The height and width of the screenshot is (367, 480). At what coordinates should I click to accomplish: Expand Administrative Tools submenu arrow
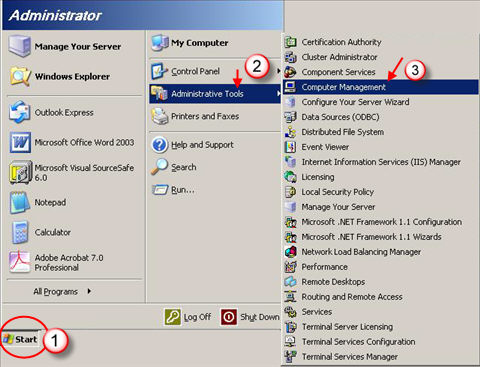tap(278, 94)
